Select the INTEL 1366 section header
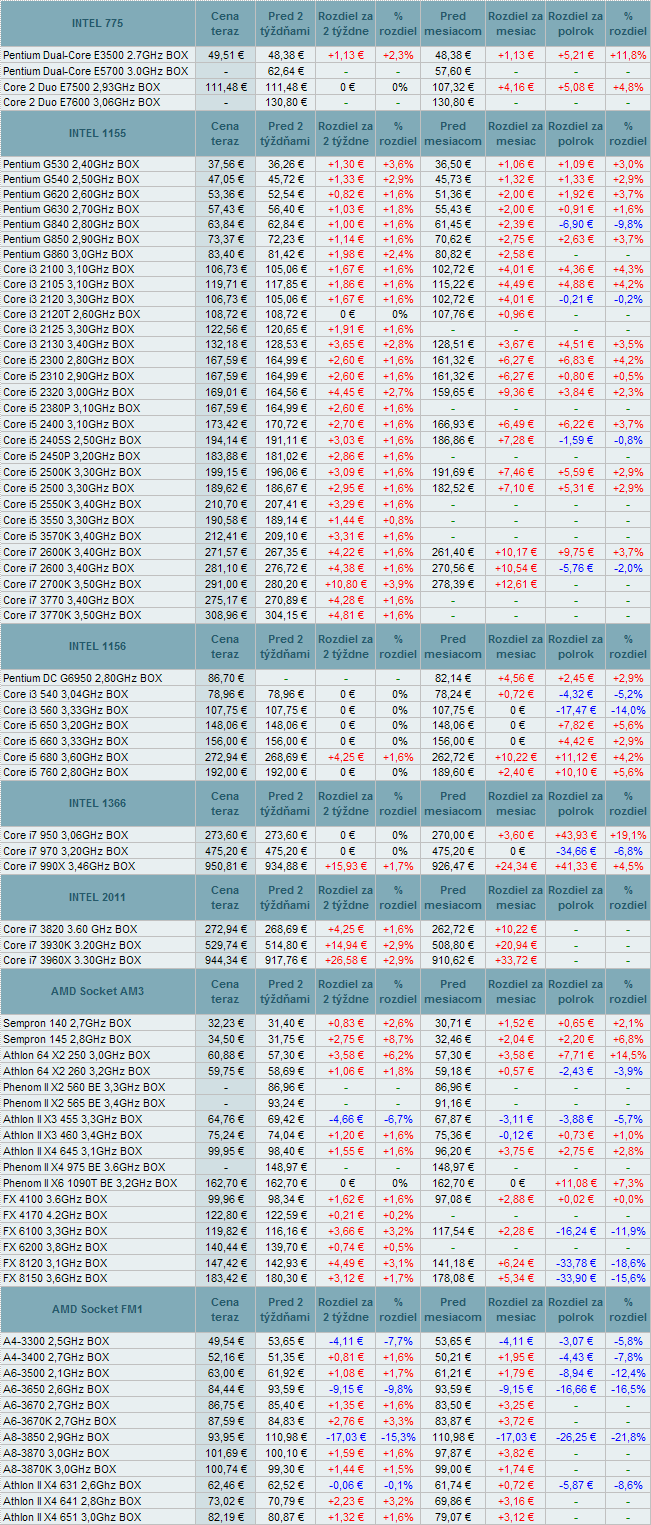 [x=99, y=803]
